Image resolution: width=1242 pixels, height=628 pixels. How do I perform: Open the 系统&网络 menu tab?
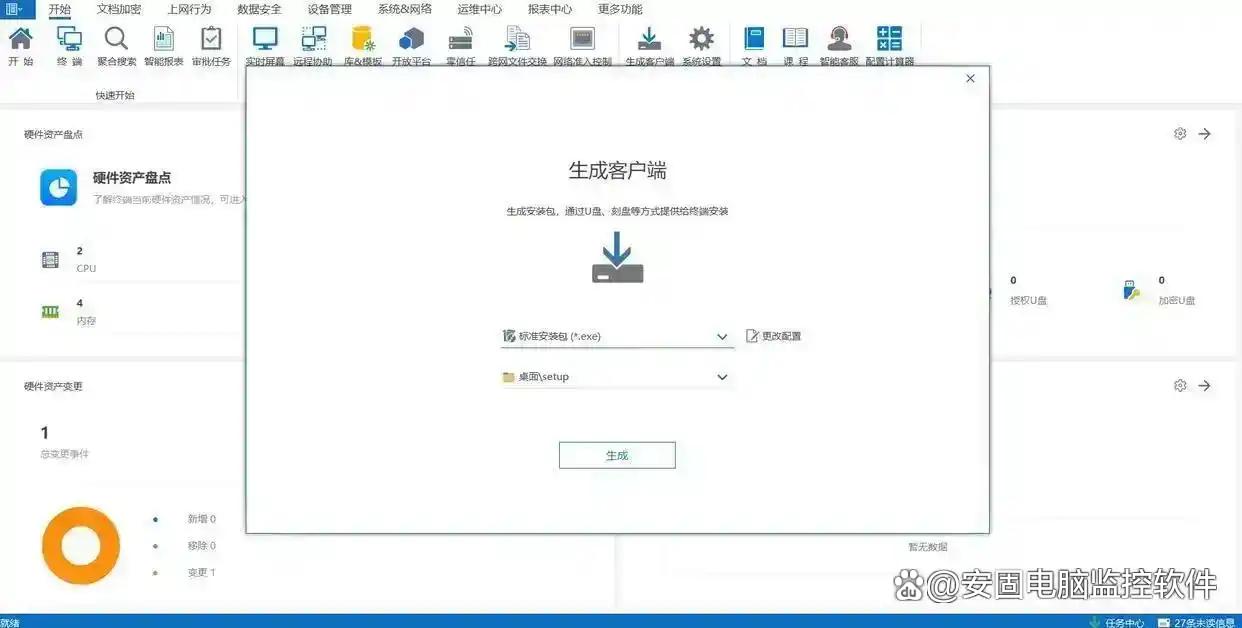(405, 9)
